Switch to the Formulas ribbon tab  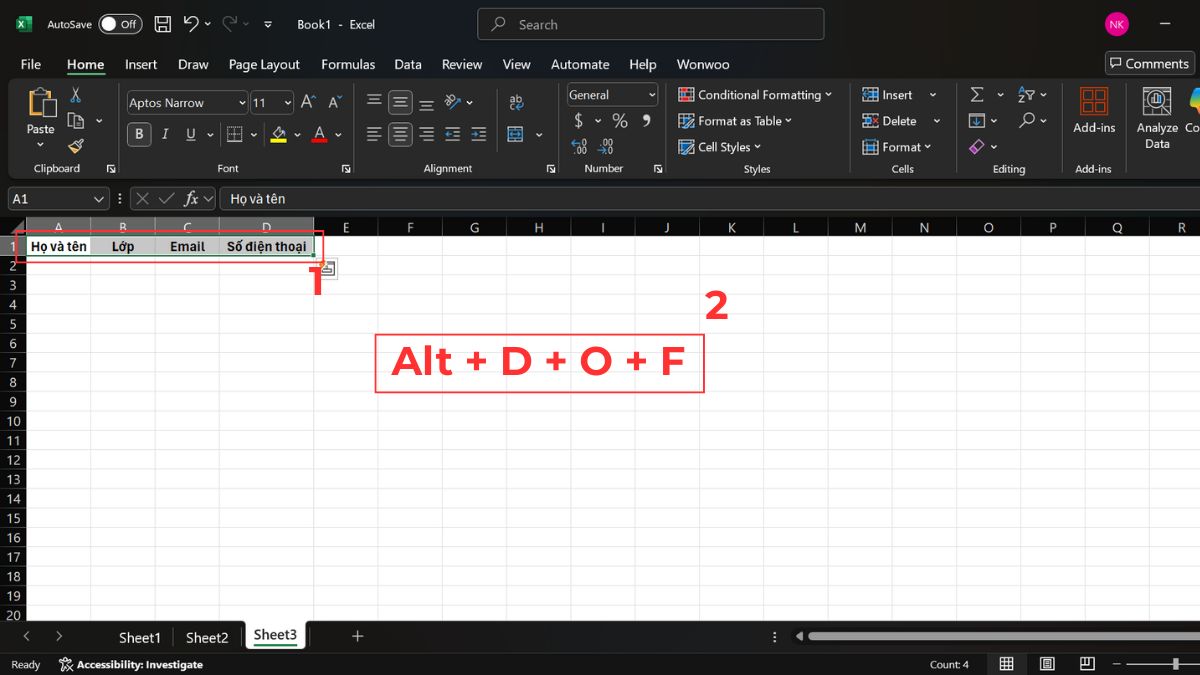click(x=348, y=64)
